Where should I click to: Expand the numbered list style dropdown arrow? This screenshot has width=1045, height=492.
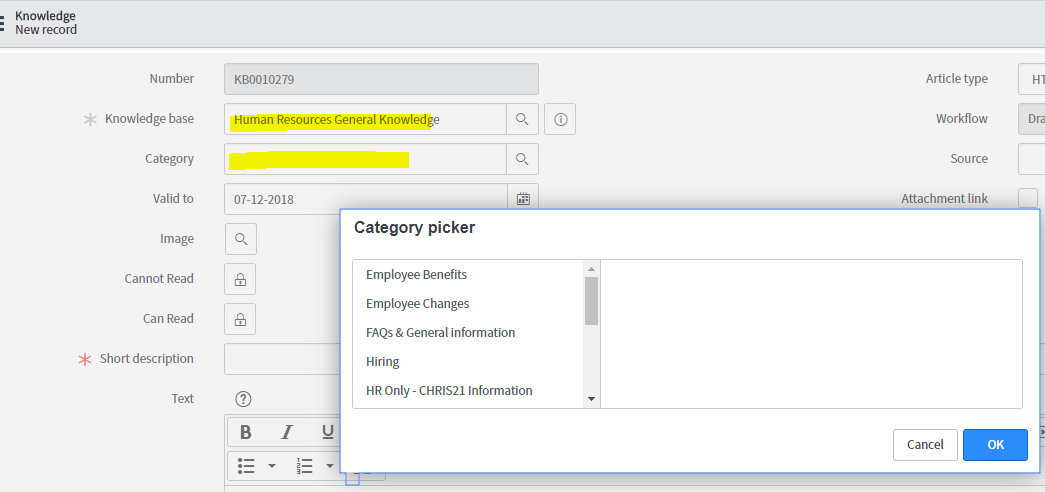329,466
